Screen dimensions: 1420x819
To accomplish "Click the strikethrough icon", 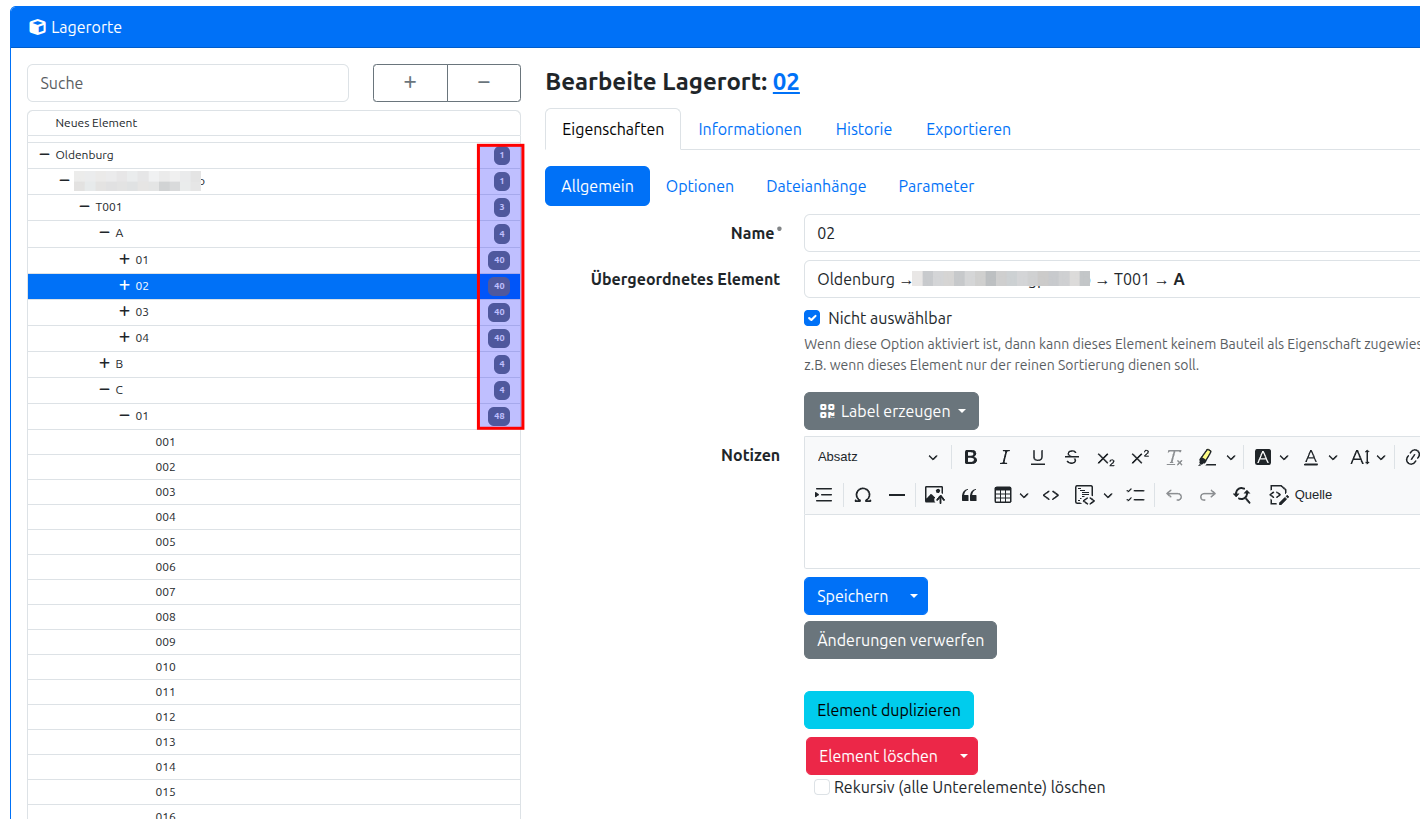I will point(1071,457).
